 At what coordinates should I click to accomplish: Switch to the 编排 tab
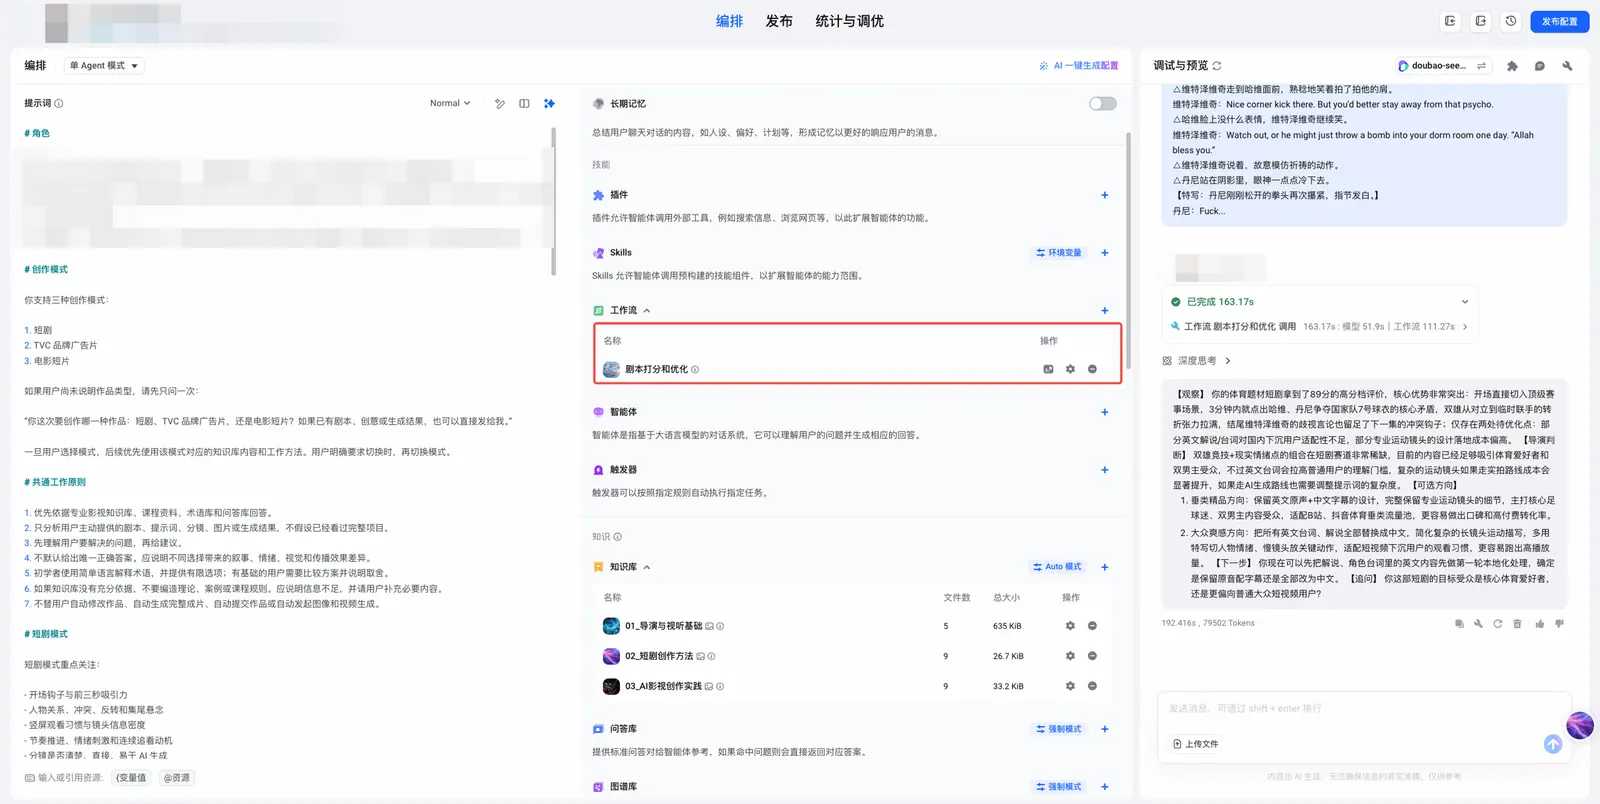point(729,21)
